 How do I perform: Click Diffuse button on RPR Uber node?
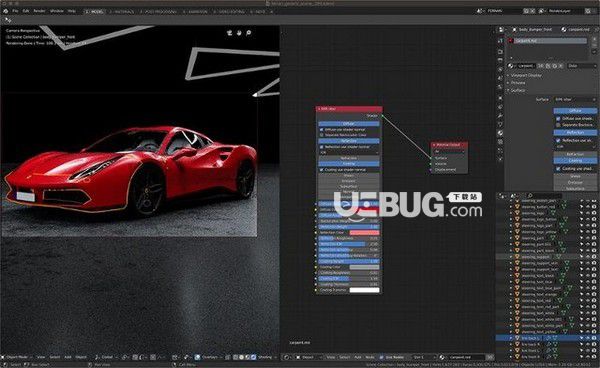click(x=349, y=124)
